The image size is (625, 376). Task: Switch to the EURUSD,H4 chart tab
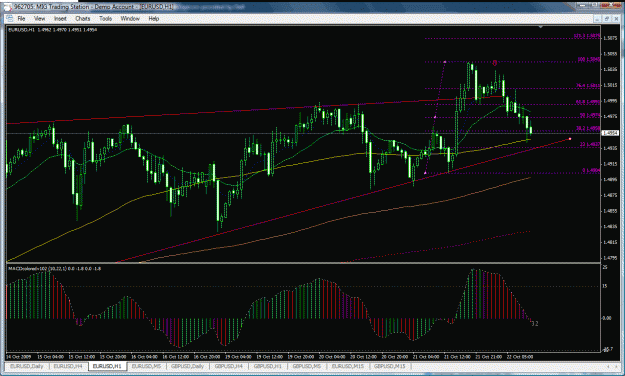(x=68, y=366)
